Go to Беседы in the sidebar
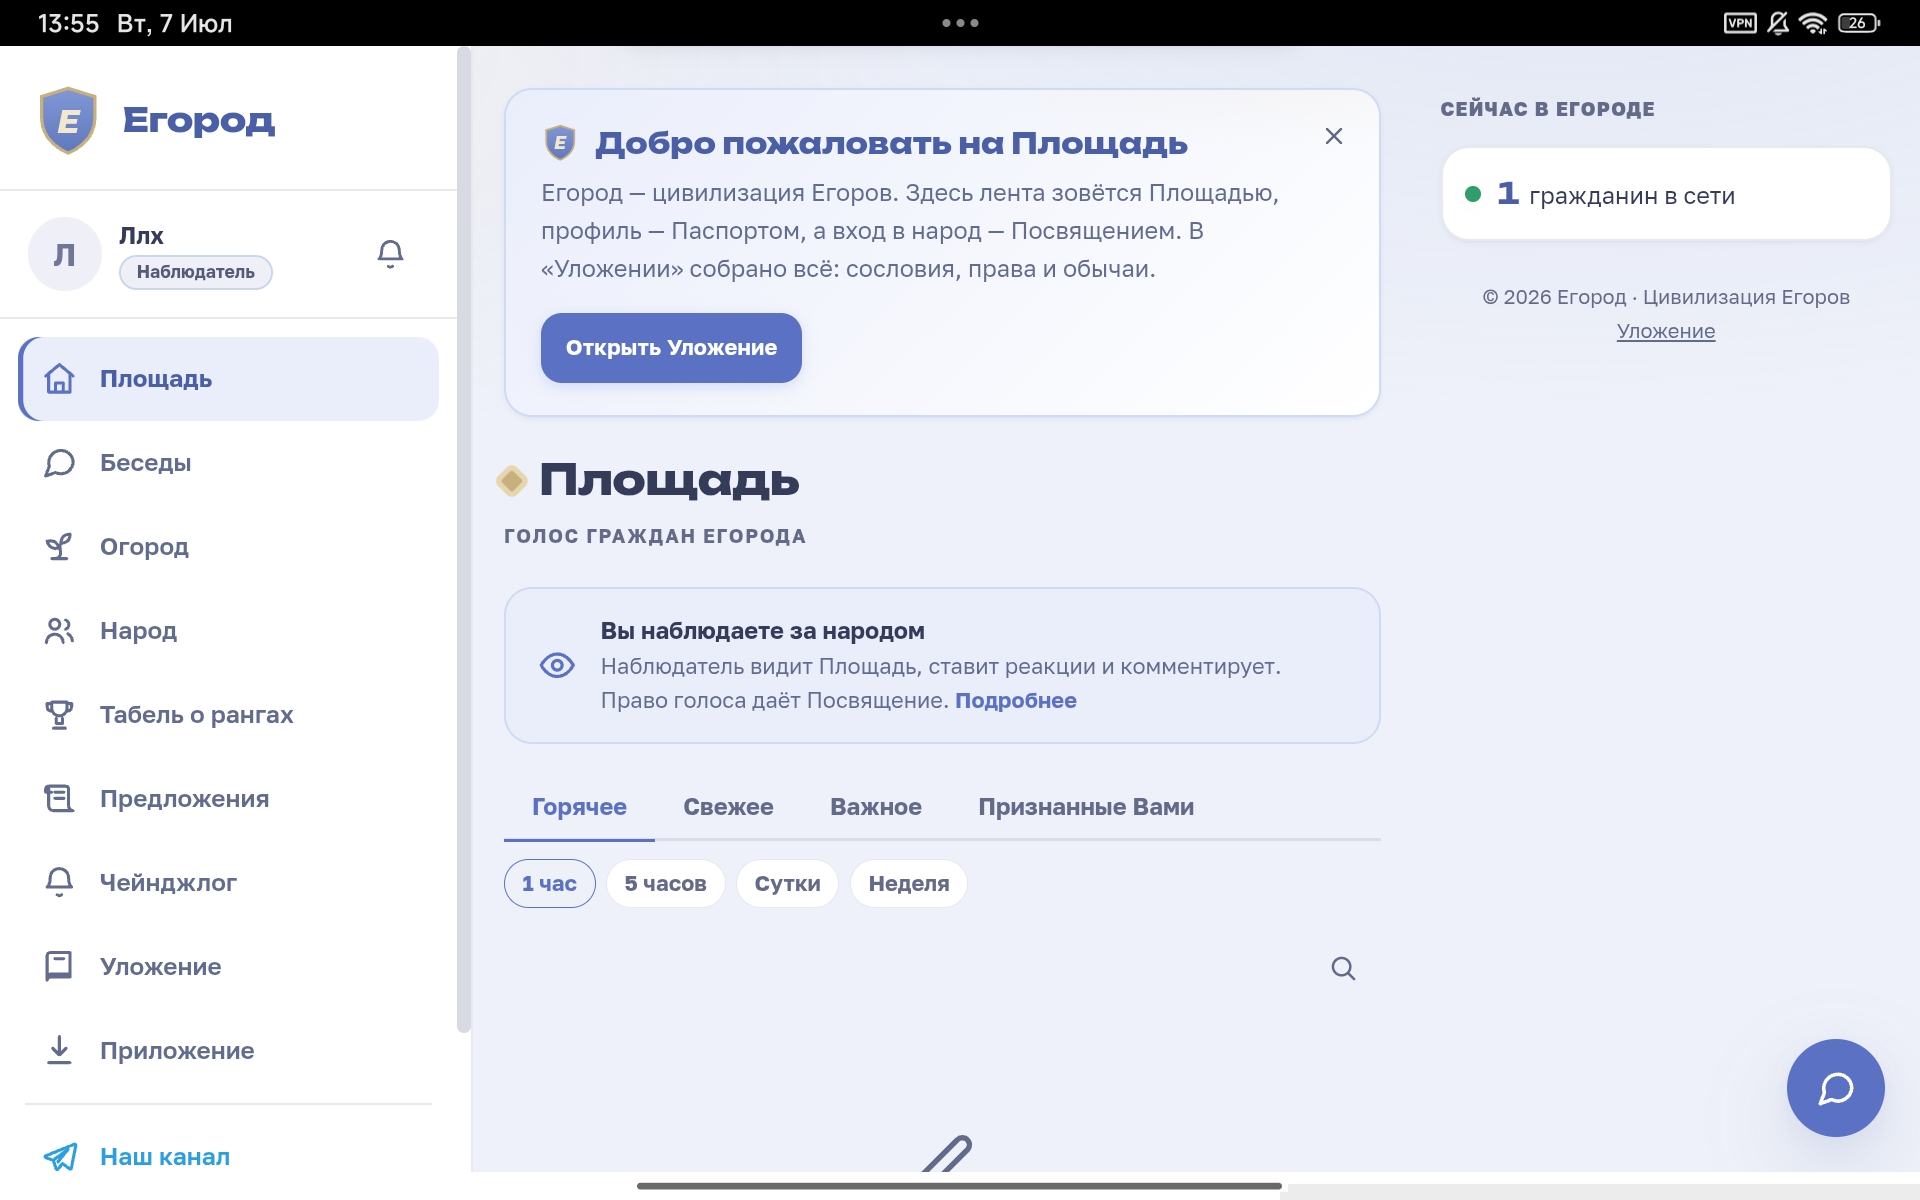This screenshot has height=1200, width=1920. (x=229, y=463)
